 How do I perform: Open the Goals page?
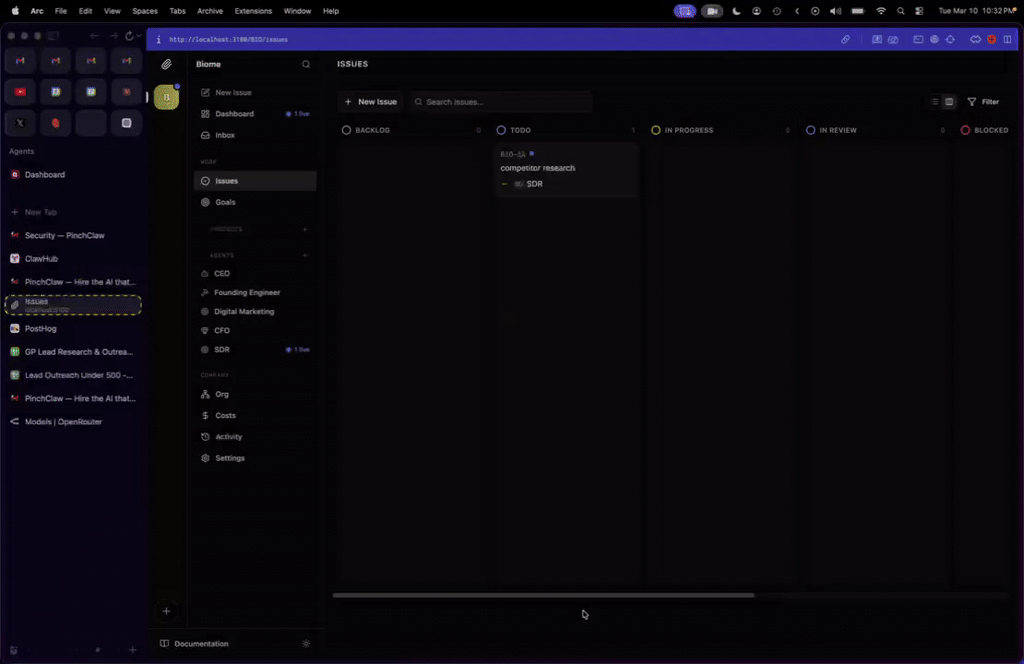click(255, 202)
